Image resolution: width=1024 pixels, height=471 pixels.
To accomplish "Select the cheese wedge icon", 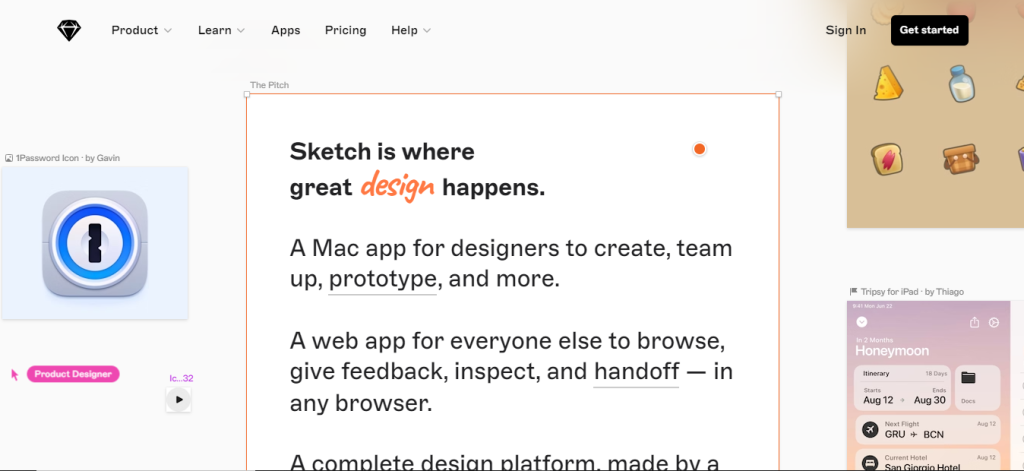I will tap(888, 84).
